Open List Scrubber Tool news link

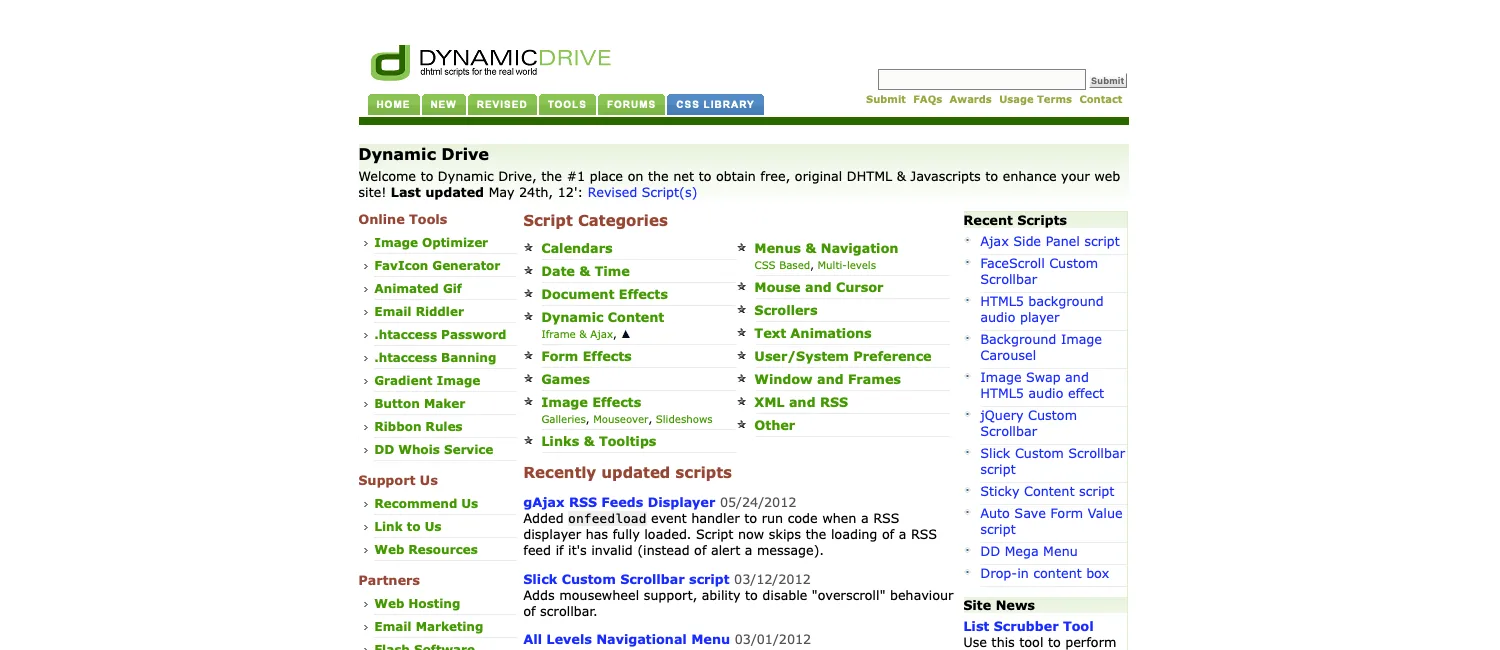[1028, 627]
